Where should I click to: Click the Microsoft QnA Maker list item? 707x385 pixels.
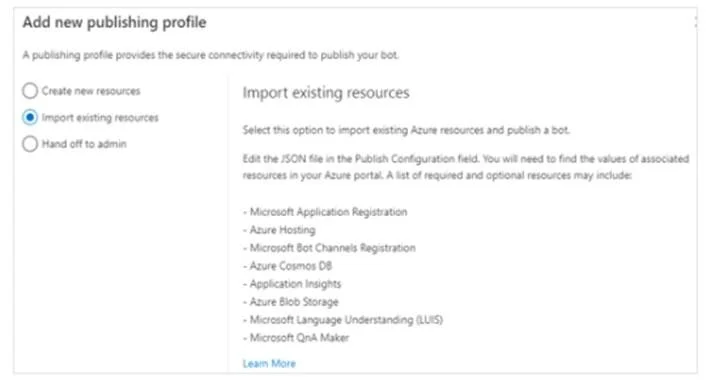(296, 338)
